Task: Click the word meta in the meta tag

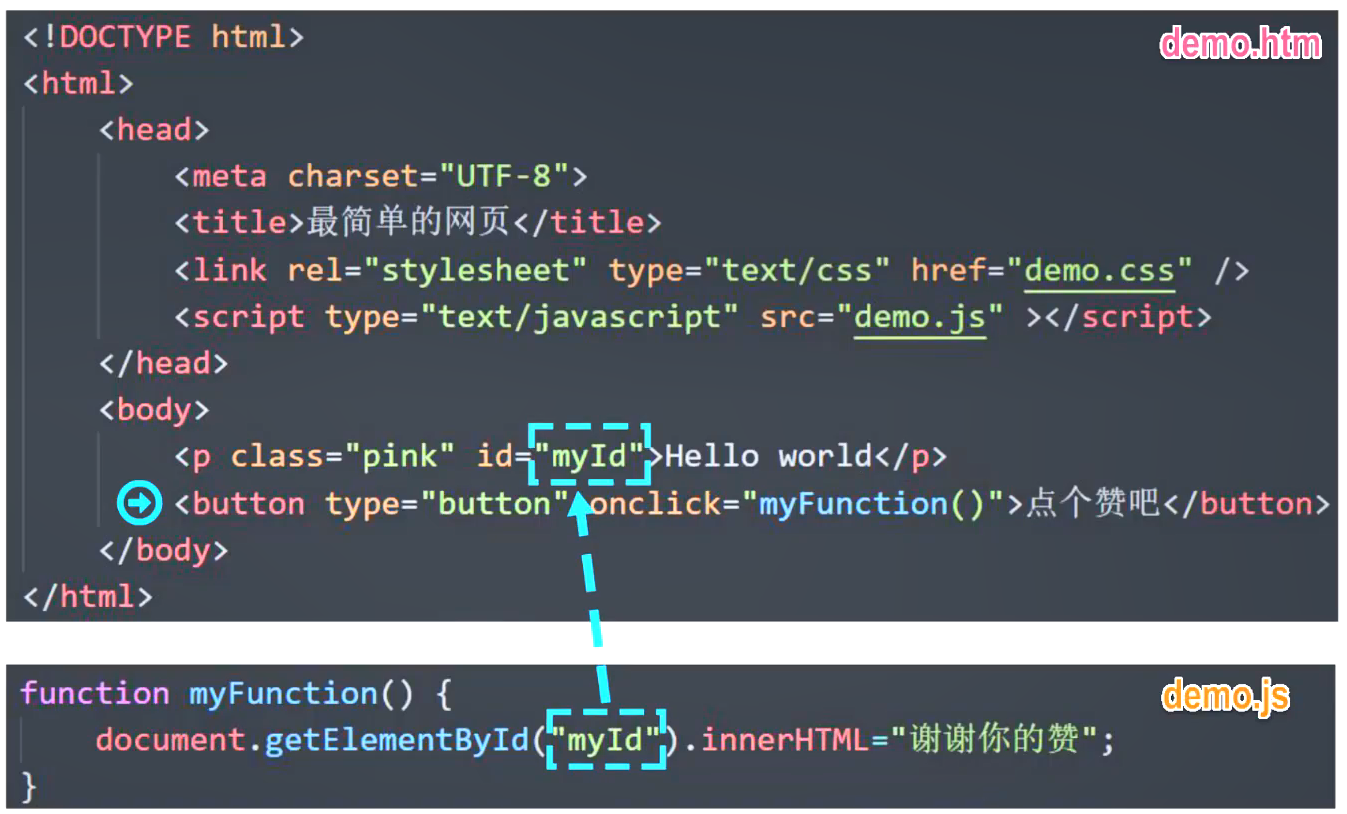Action: [x=229, y=176]
